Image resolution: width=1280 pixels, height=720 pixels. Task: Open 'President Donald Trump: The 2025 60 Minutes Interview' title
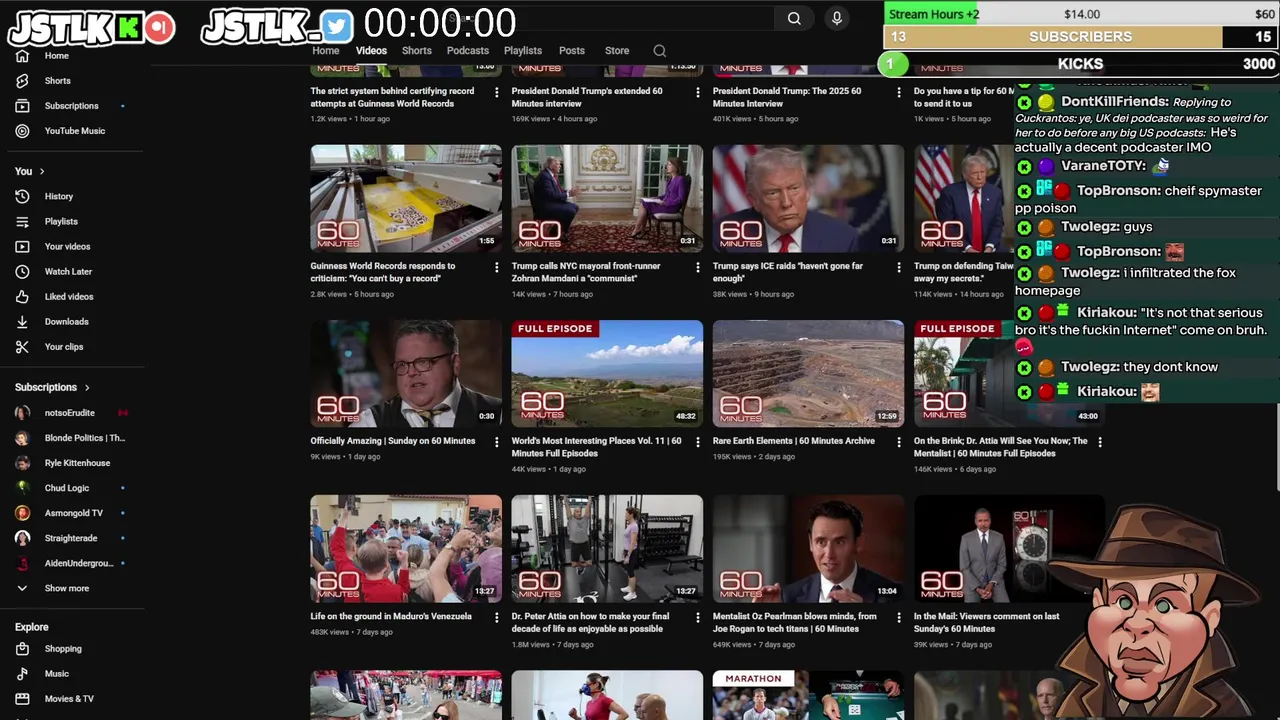point(787,97)
